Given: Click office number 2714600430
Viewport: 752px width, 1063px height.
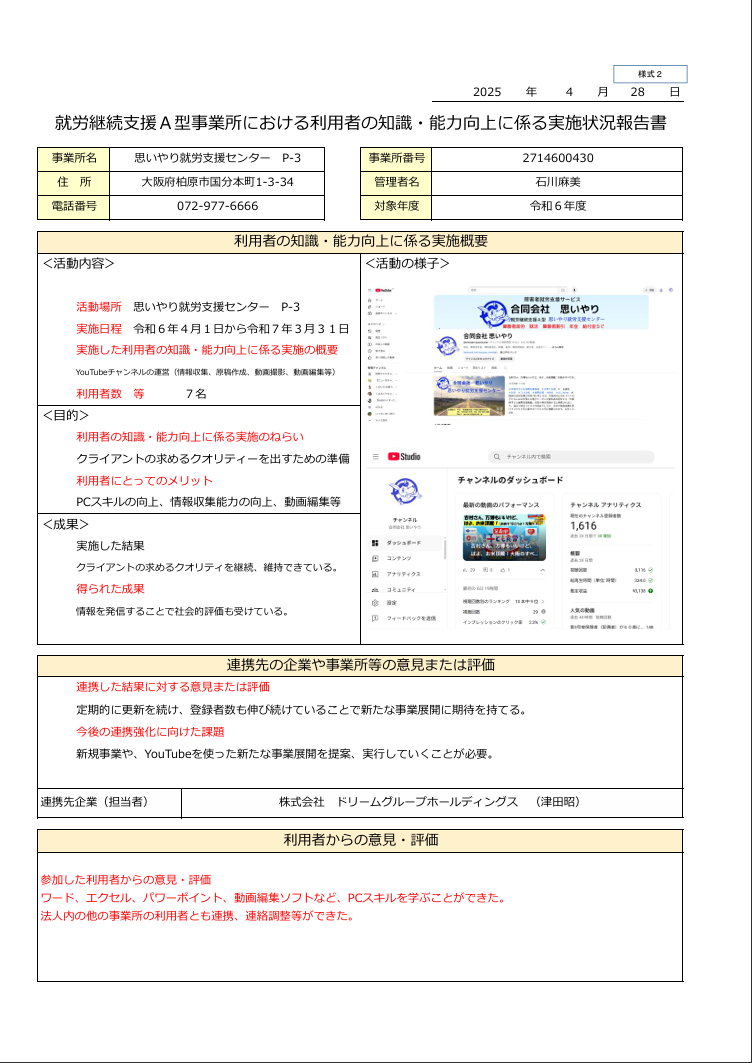Looking at the screenshot, I should click(x=558, y=159).
